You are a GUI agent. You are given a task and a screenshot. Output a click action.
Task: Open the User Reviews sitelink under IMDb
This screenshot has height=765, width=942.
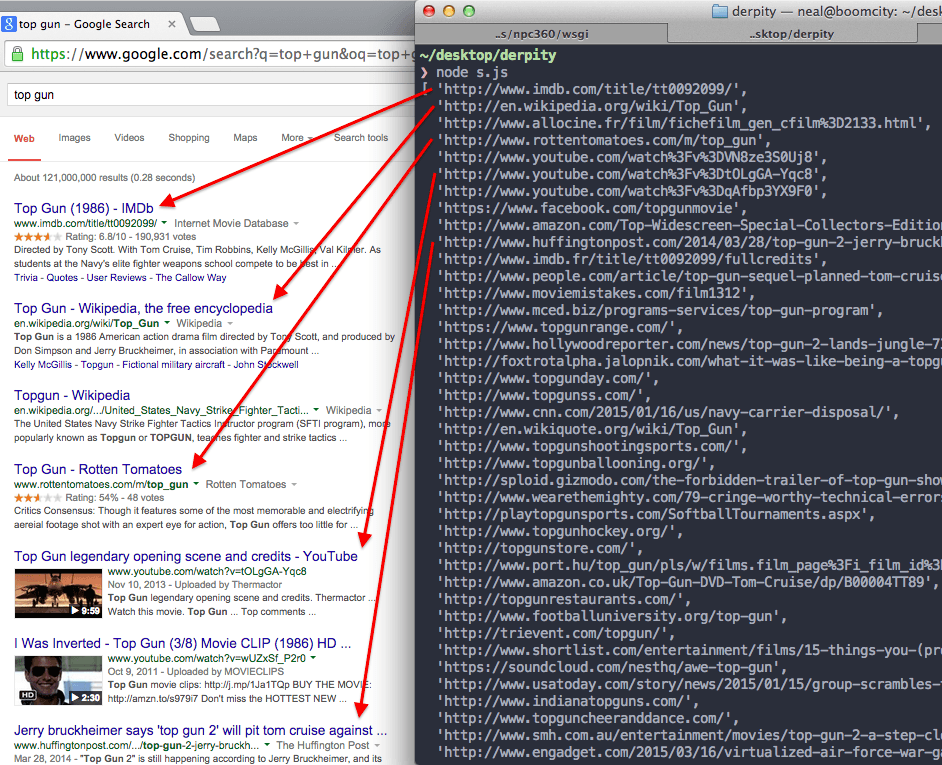click(x=117, y=278)
